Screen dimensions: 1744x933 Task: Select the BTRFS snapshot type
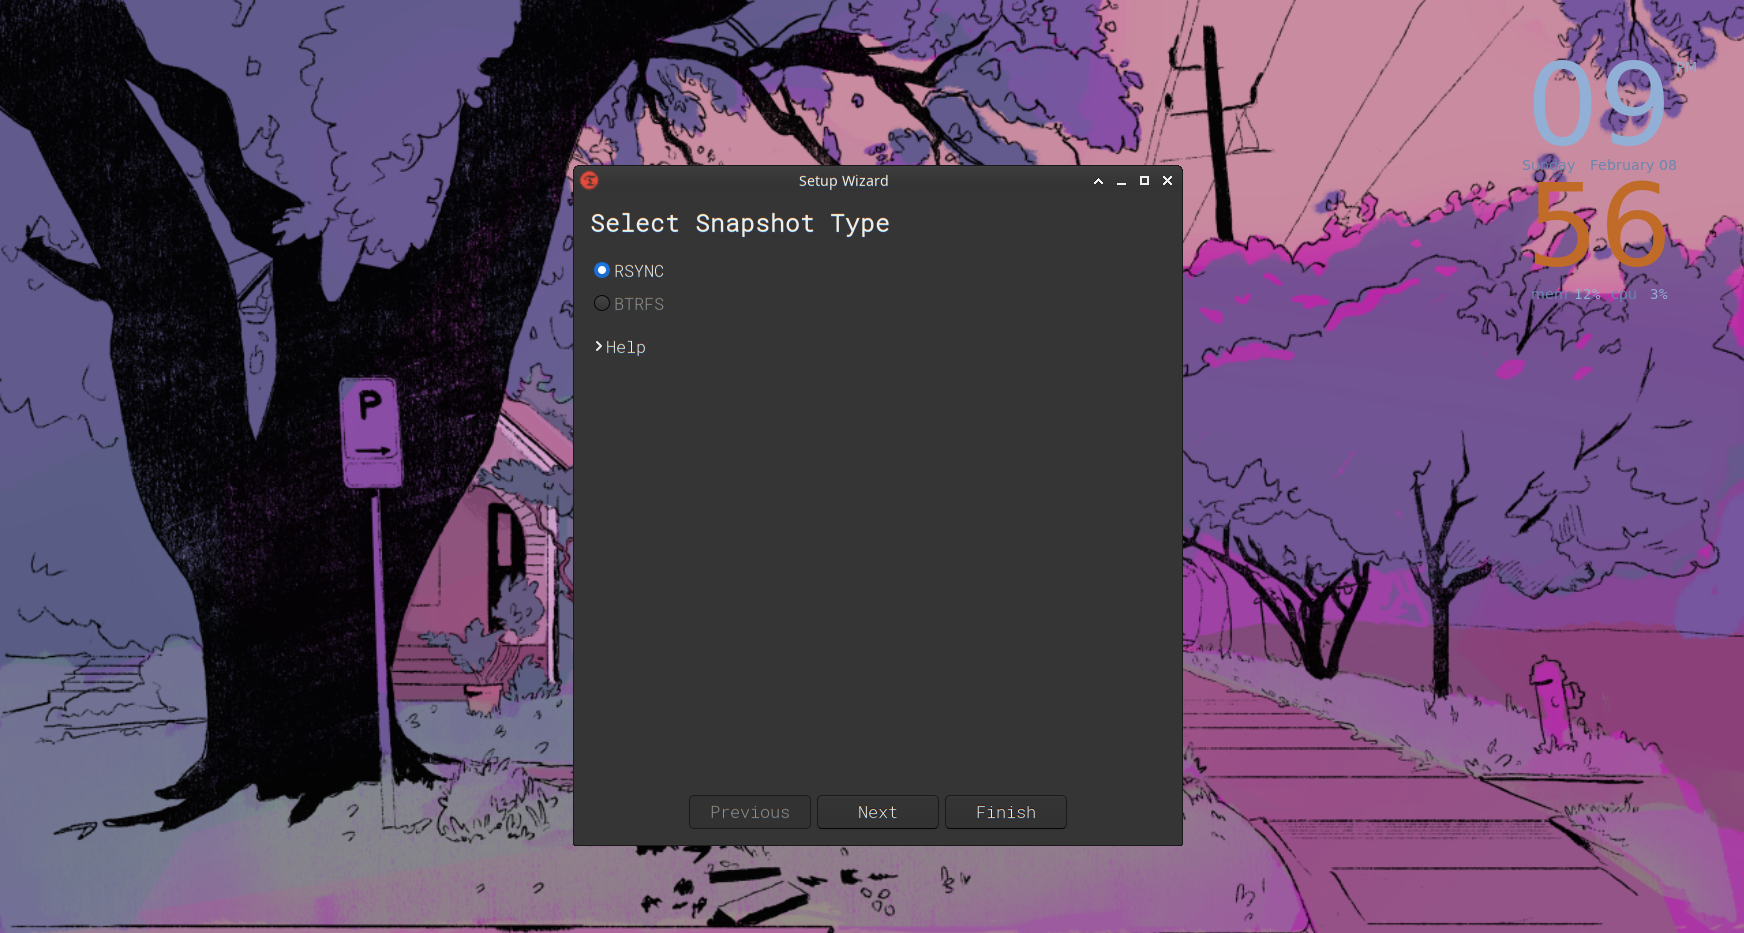point(629,304)
